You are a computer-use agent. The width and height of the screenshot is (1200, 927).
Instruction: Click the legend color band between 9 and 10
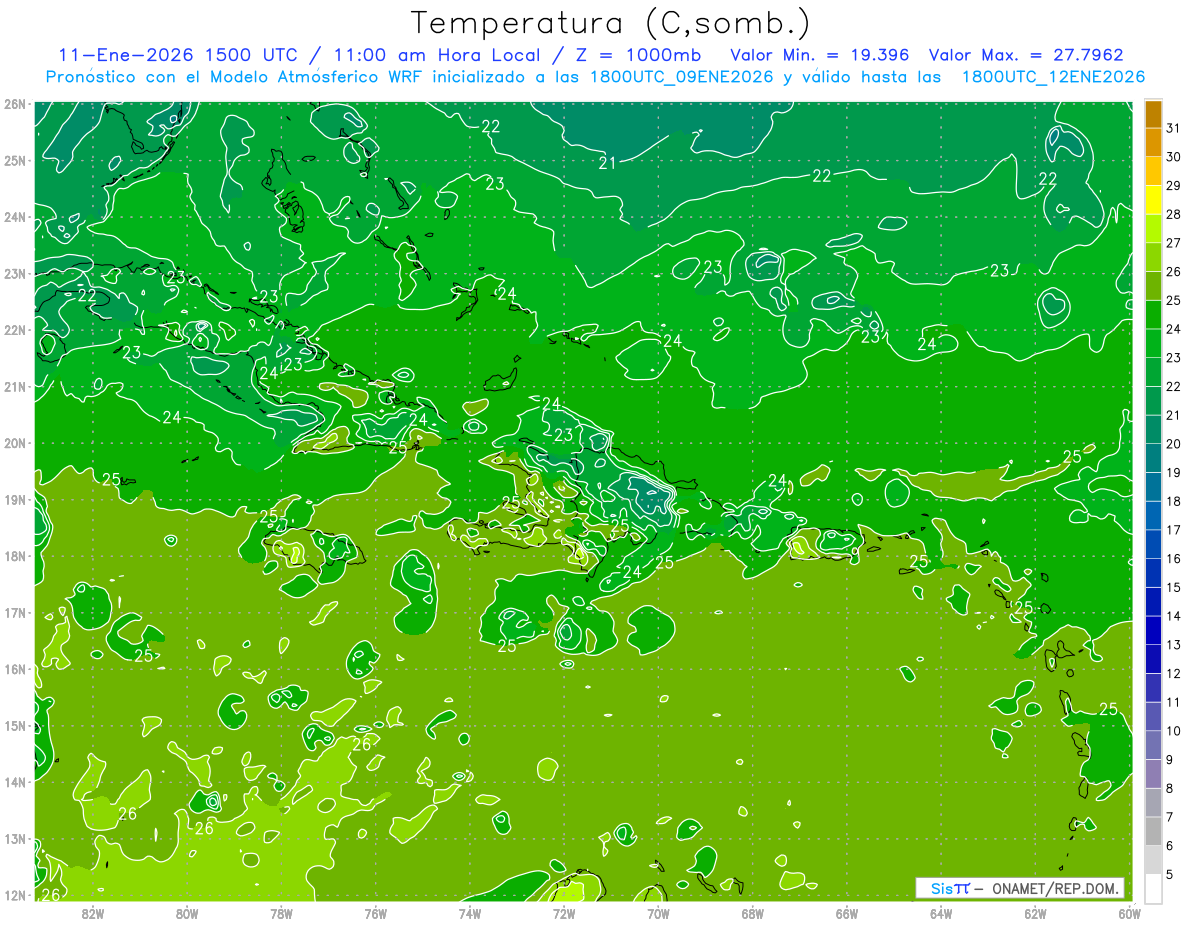pos(1153,745)
